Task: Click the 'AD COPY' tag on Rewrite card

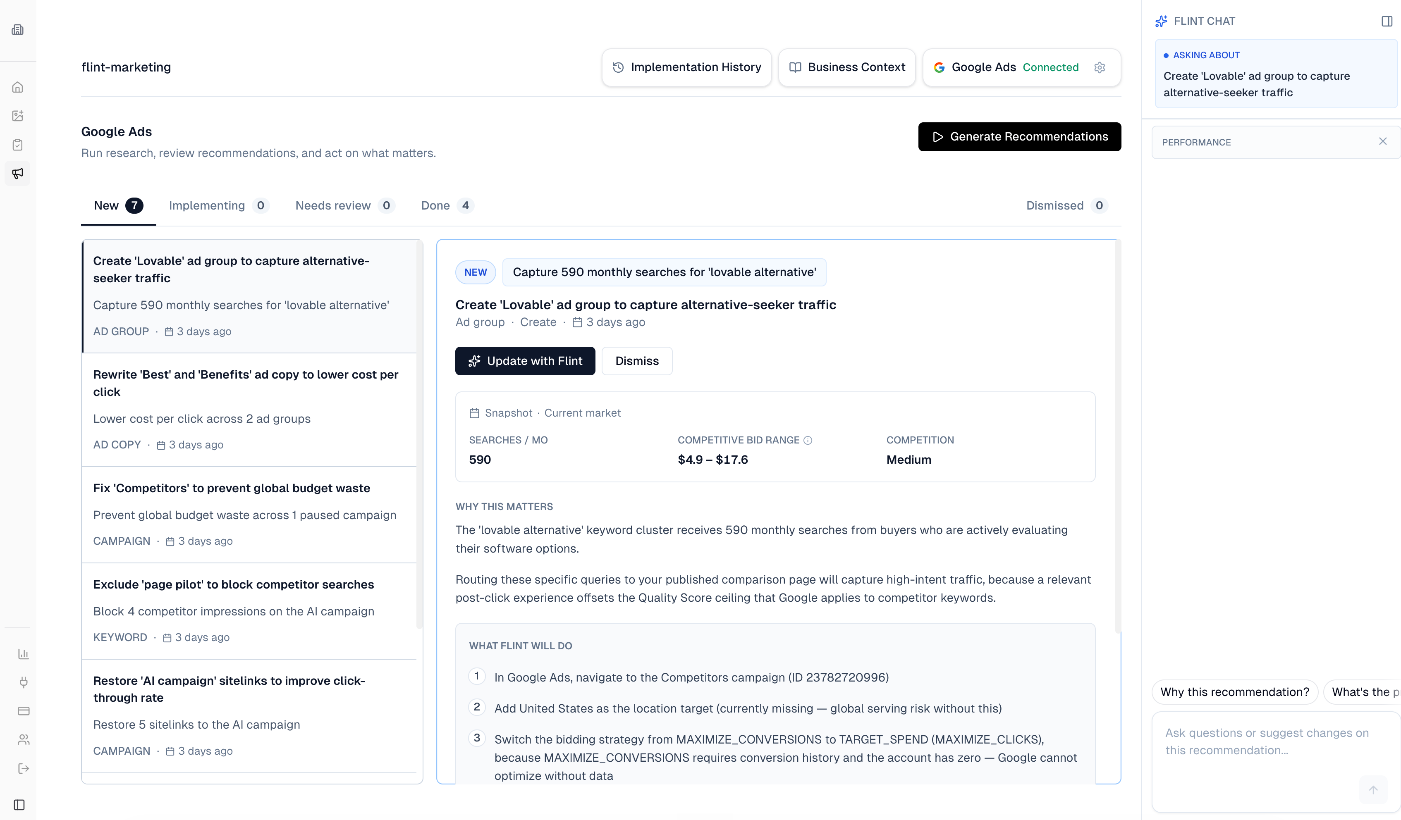Action: click(x=117, y=445)
